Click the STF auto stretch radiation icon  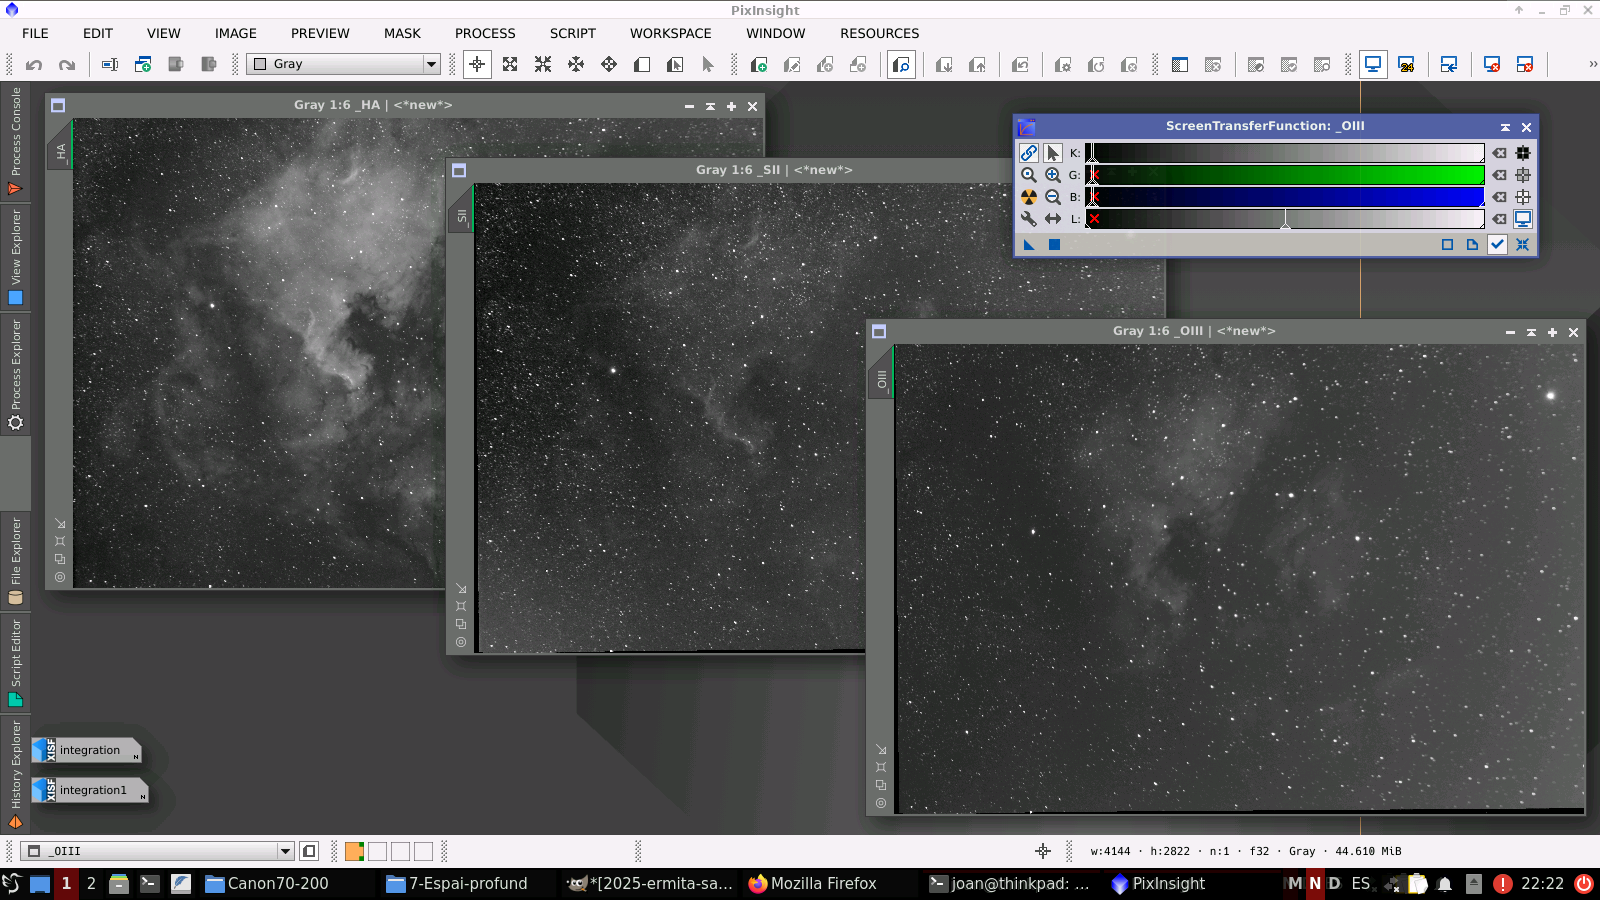click(1028, 197)
